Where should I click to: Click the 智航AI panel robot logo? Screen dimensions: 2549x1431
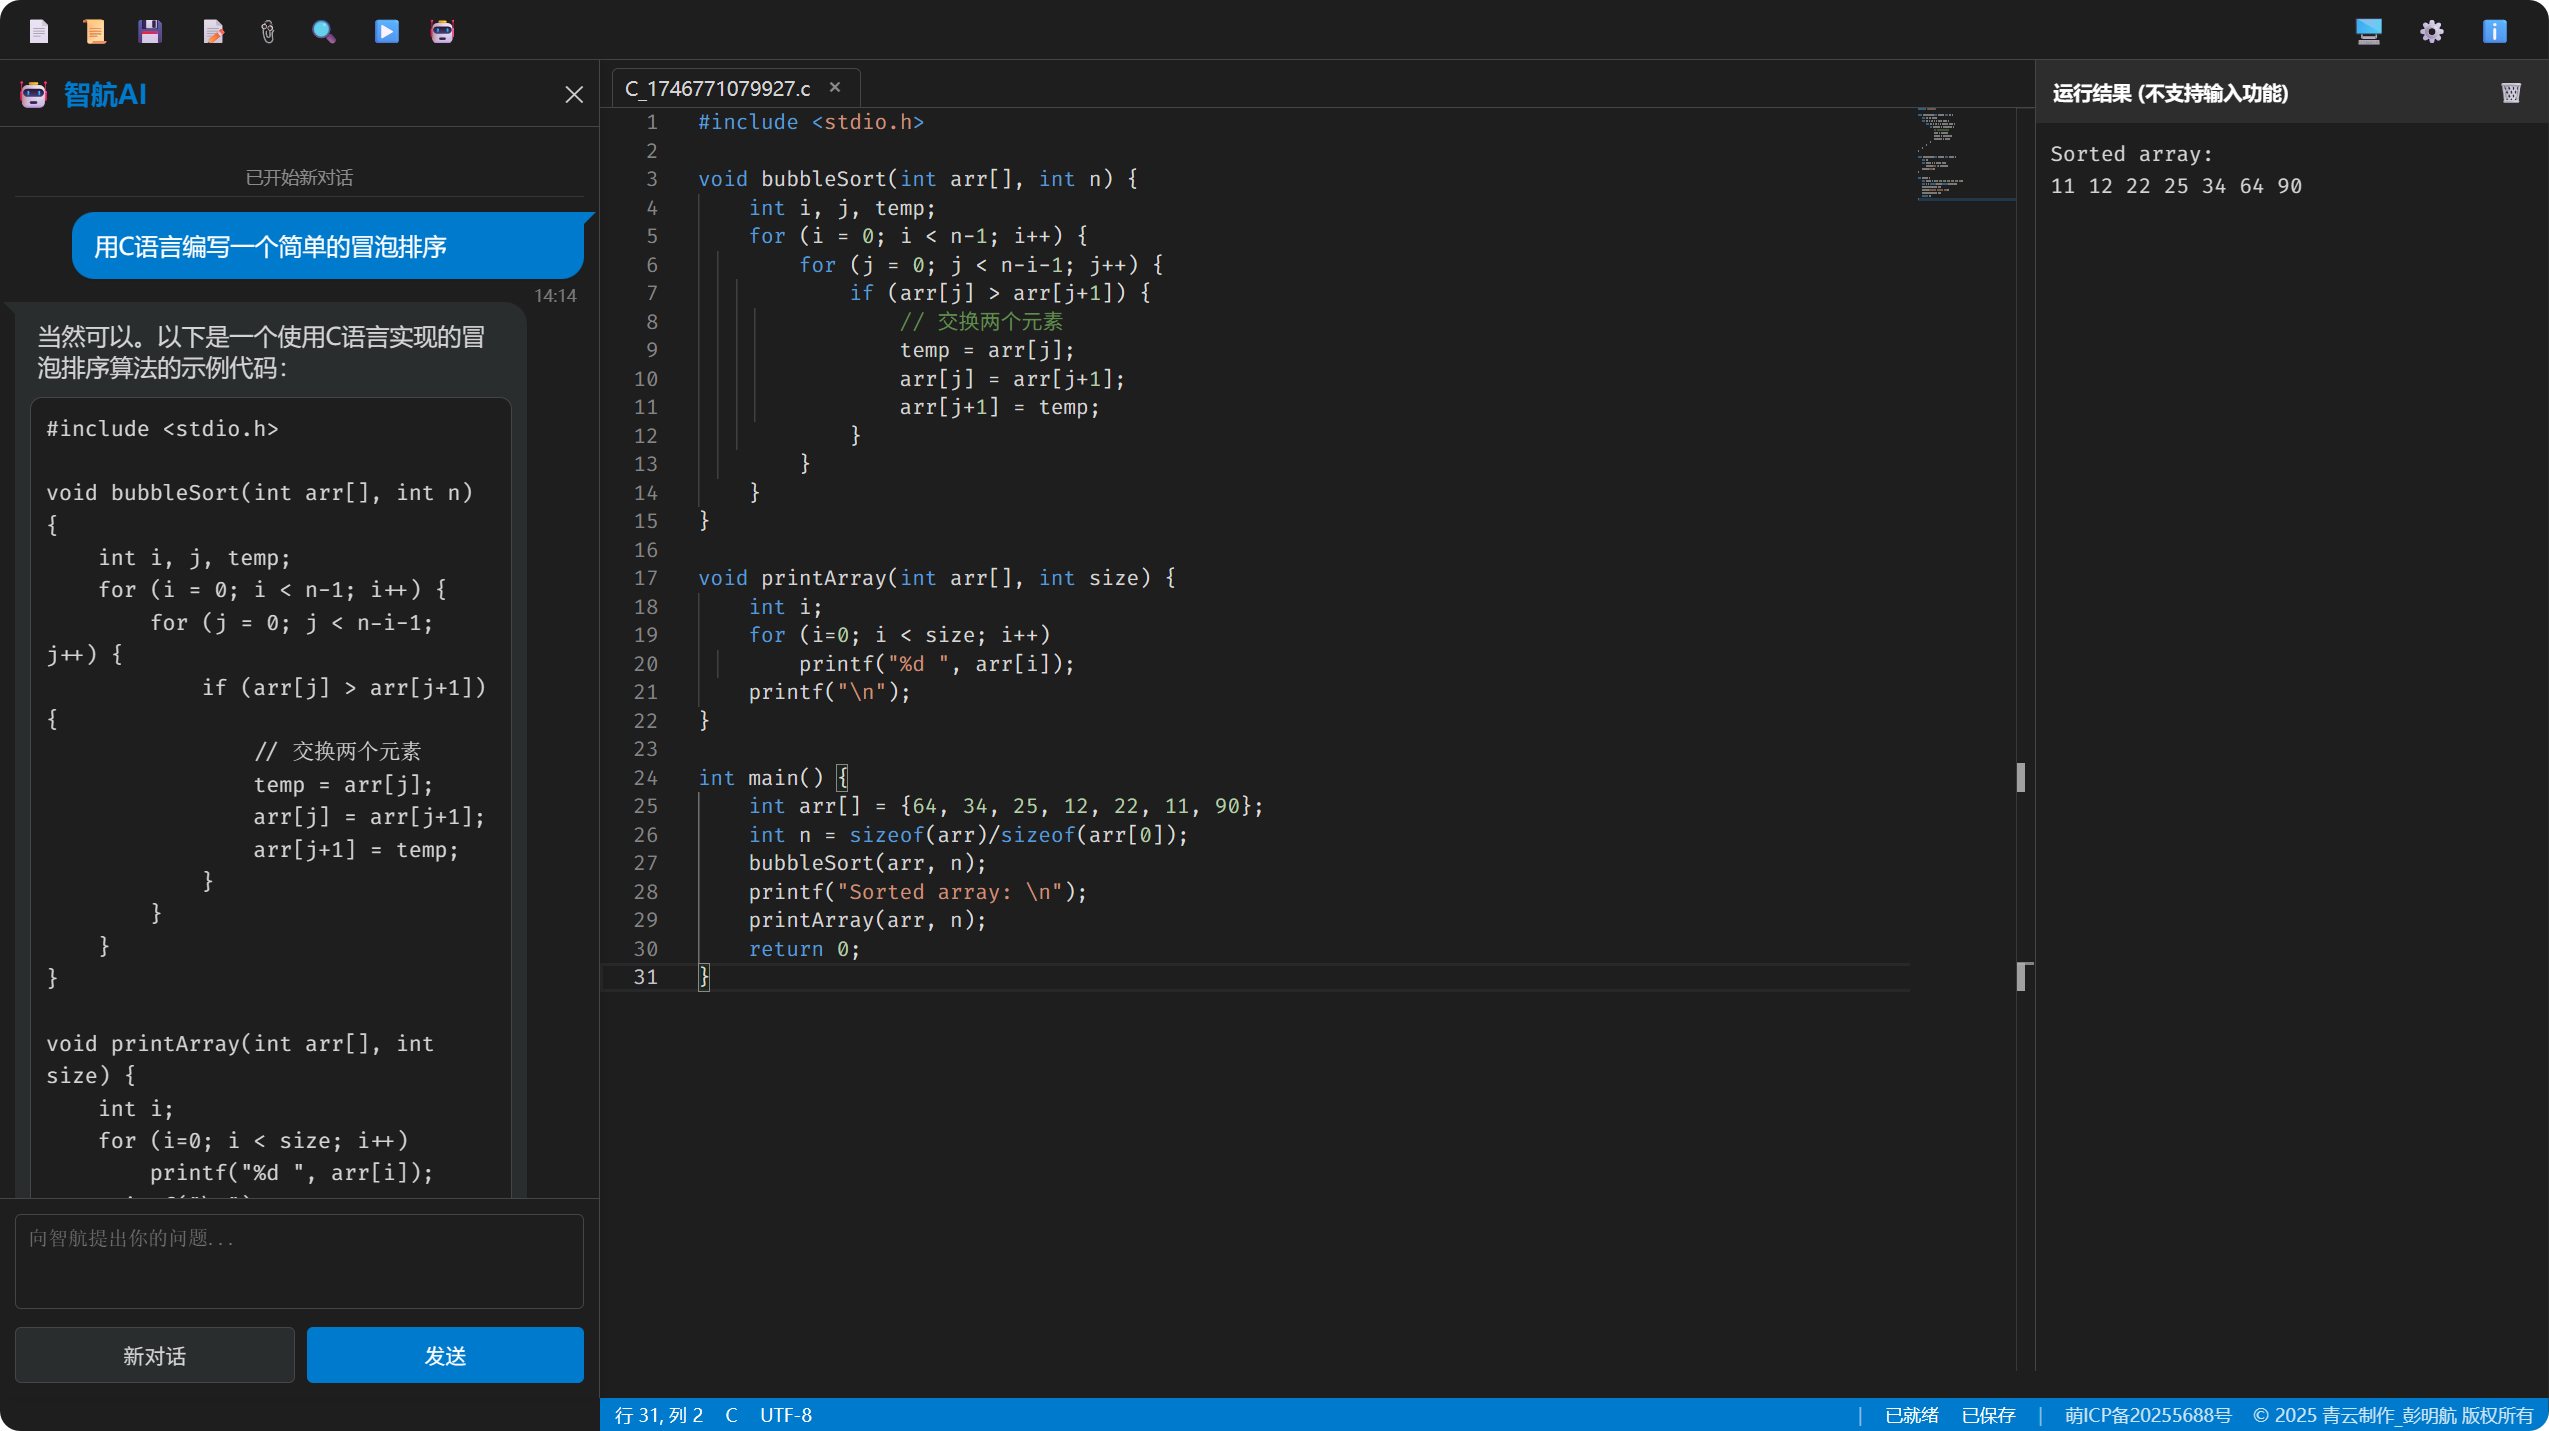click(34, 94)
